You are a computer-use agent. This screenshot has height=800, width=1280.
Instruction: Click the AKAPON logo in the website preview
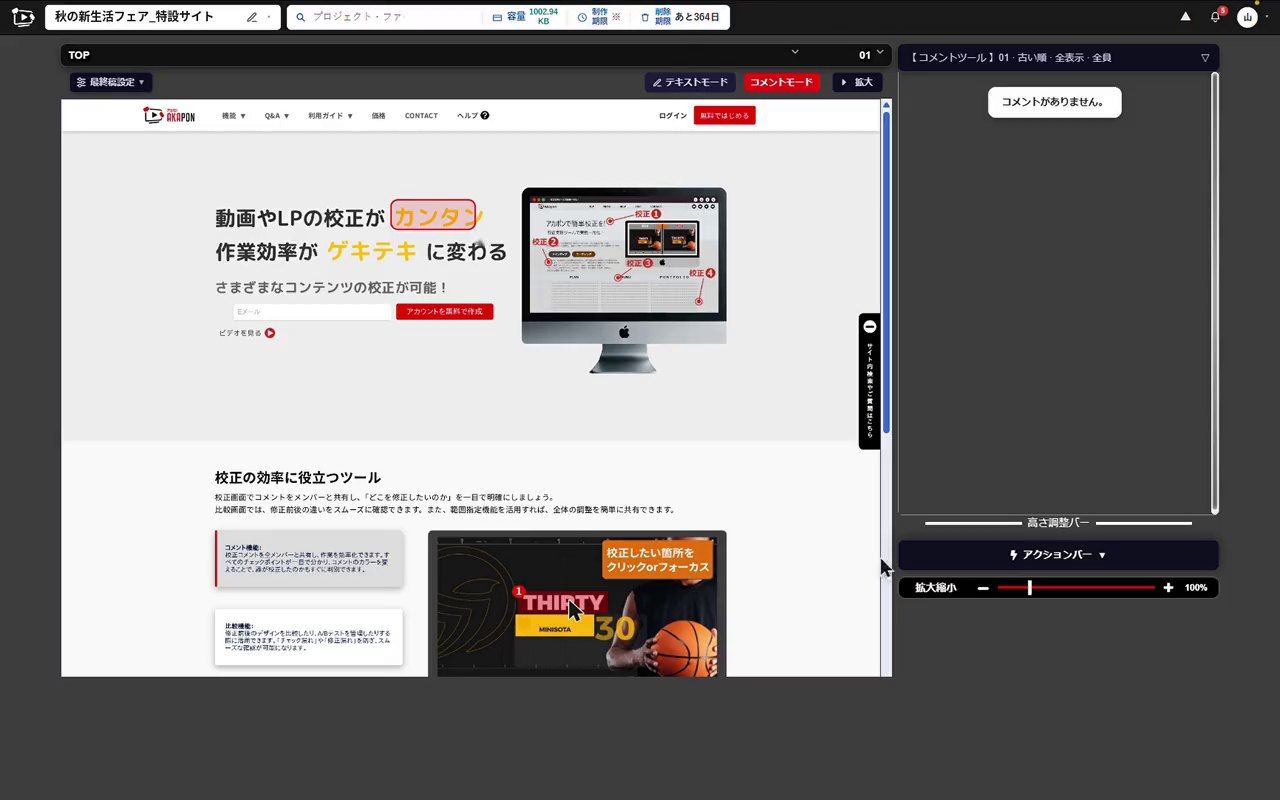pyautogui.click(x=169, y=115)
